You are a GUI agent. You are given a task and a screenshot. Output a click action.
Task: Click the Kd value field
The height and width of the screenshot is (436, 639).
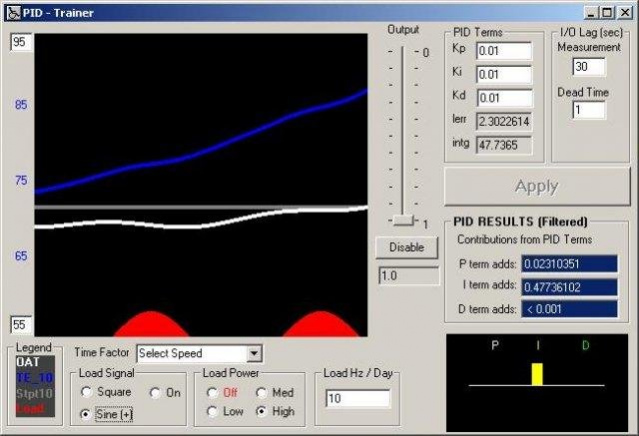point(503,98)
